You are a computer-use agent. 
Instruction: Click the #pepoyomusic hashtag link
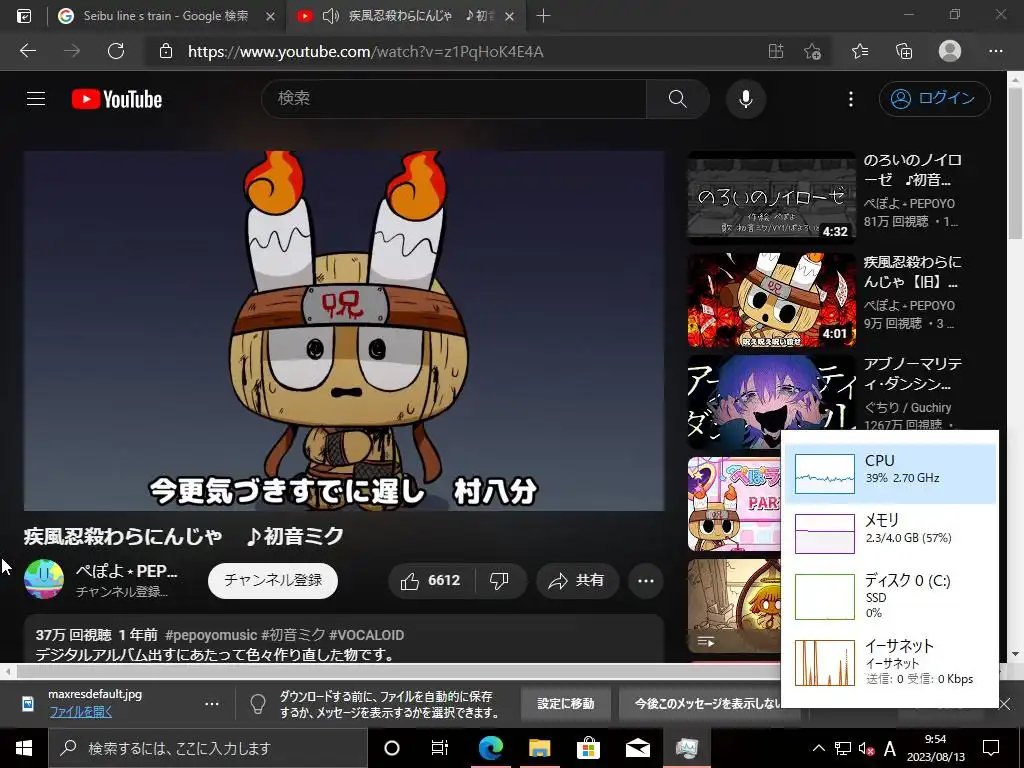point(211,635)
